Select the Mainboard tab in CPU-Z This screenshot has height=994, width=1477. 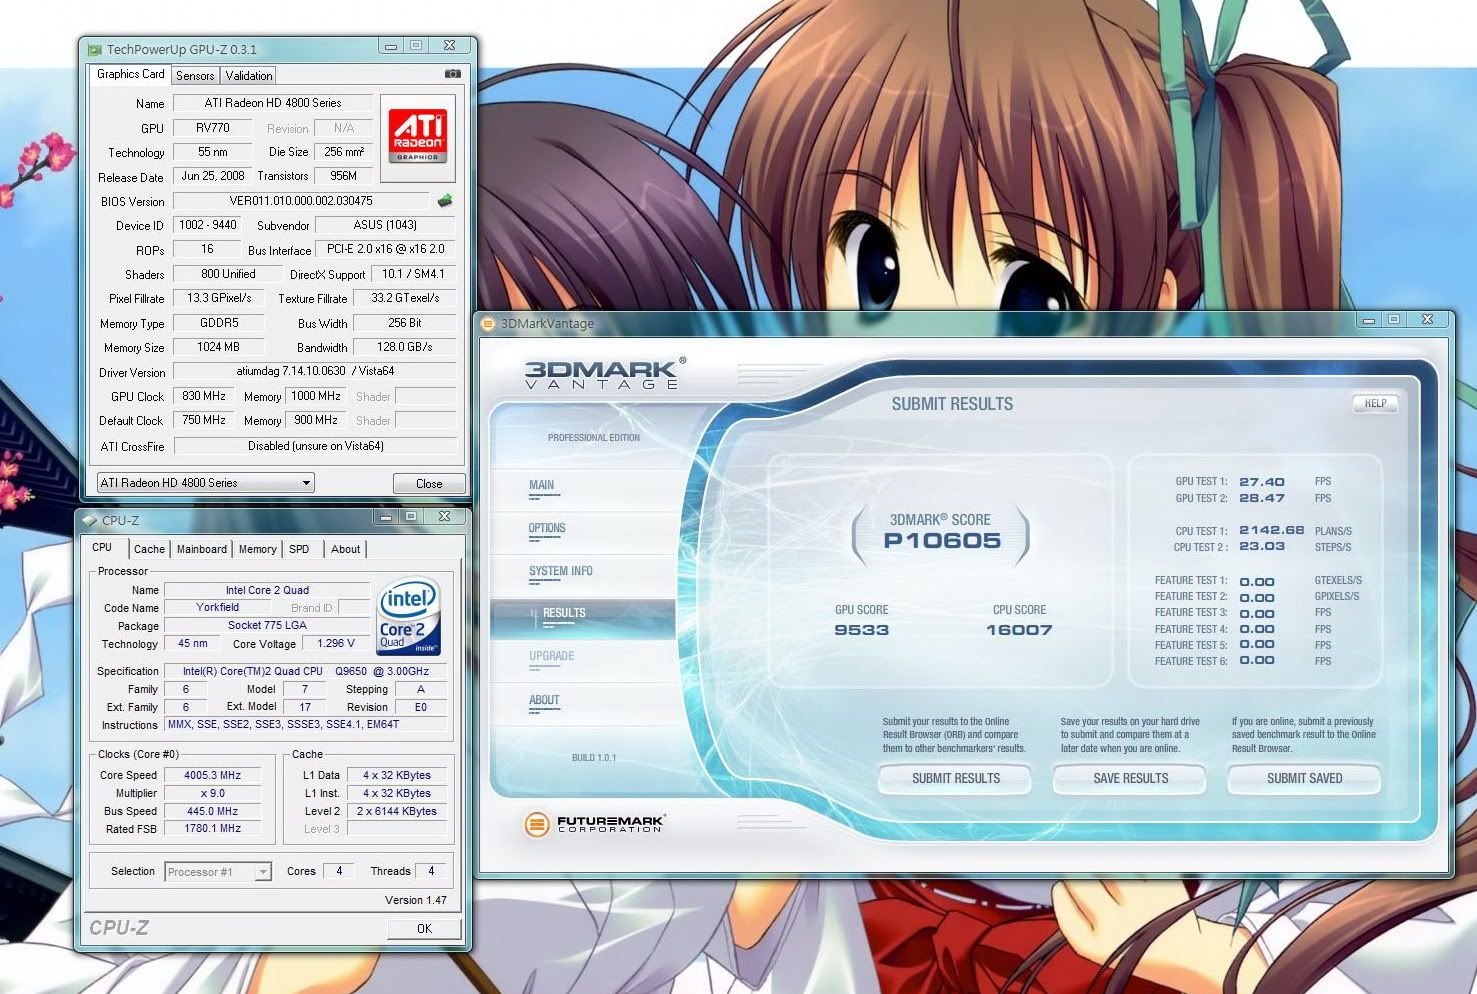click(x=202, y=549)
